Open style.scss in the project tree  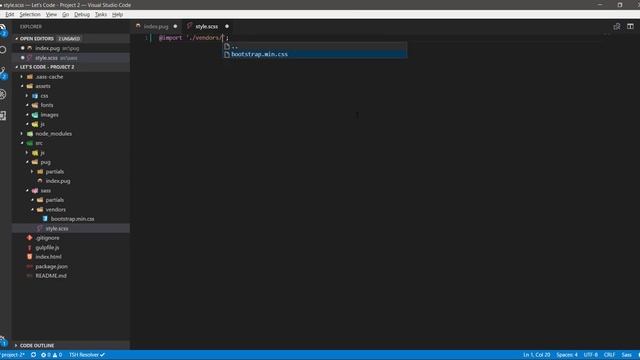pos(71,229)
